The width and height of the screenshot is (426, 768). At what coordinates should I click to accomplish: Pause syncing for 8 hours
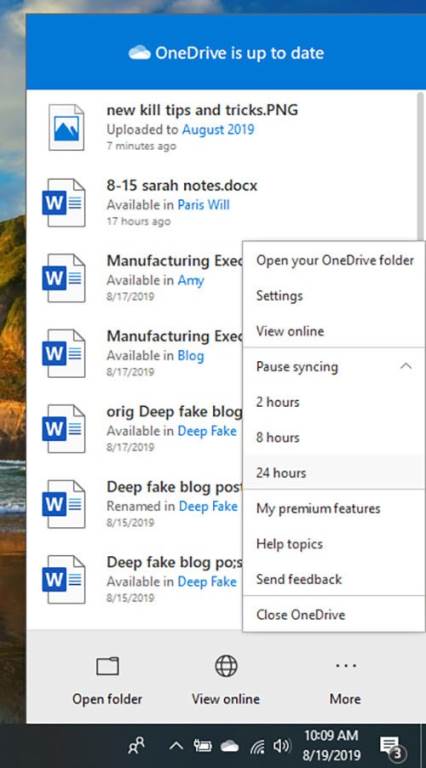coord(334,437)
